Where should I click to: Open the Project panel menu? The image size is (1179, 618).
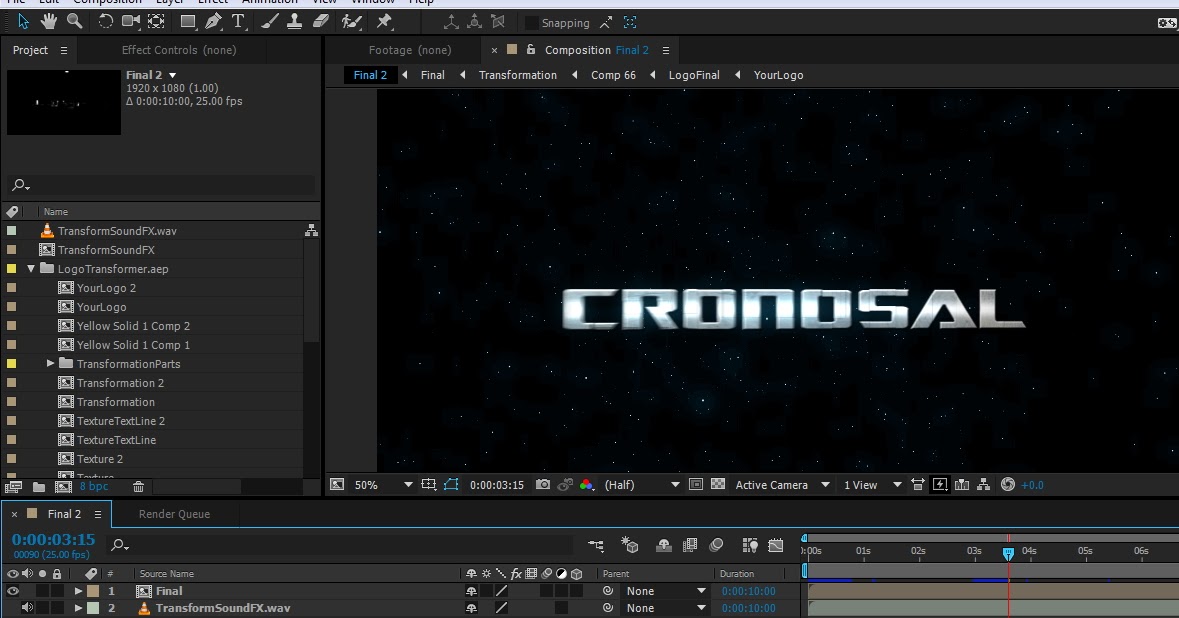[64, 50]
